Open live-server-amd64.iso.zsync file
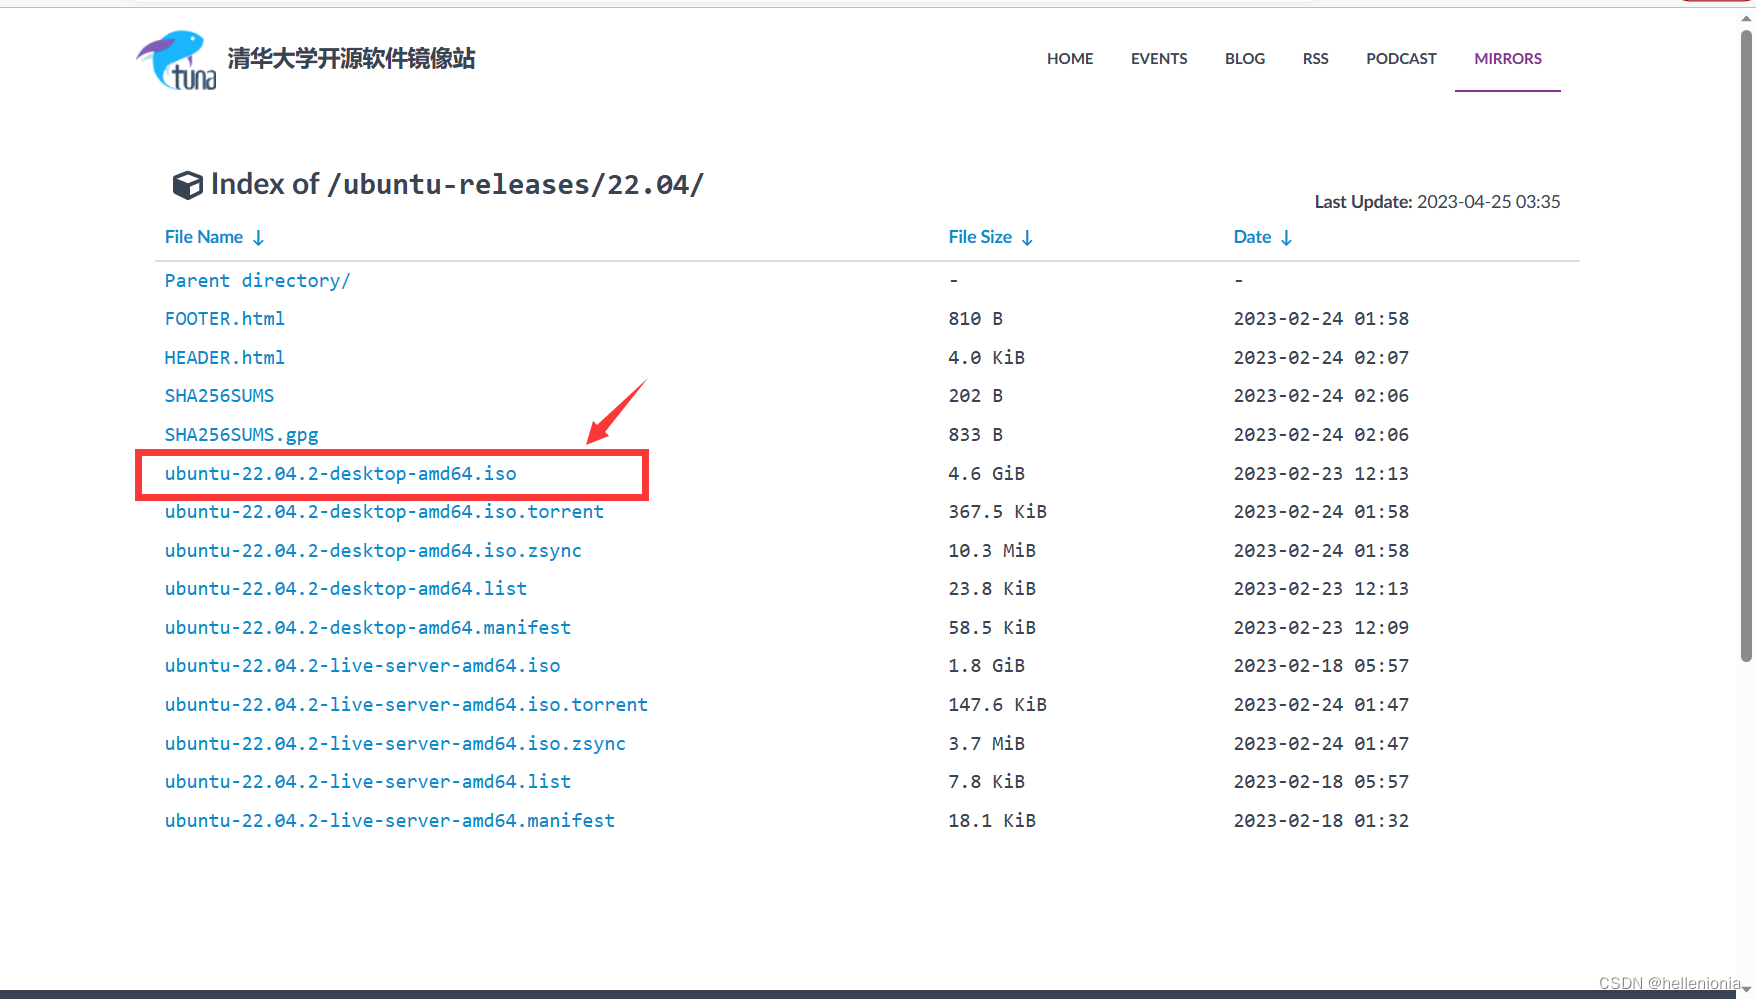This screenshot has height=999, width=1756. click(395, 744)
